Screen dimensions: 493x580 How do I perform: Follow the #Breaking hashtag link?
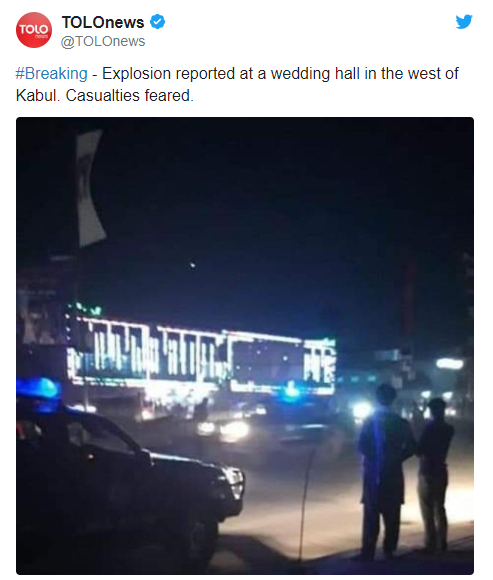[51, 74]
